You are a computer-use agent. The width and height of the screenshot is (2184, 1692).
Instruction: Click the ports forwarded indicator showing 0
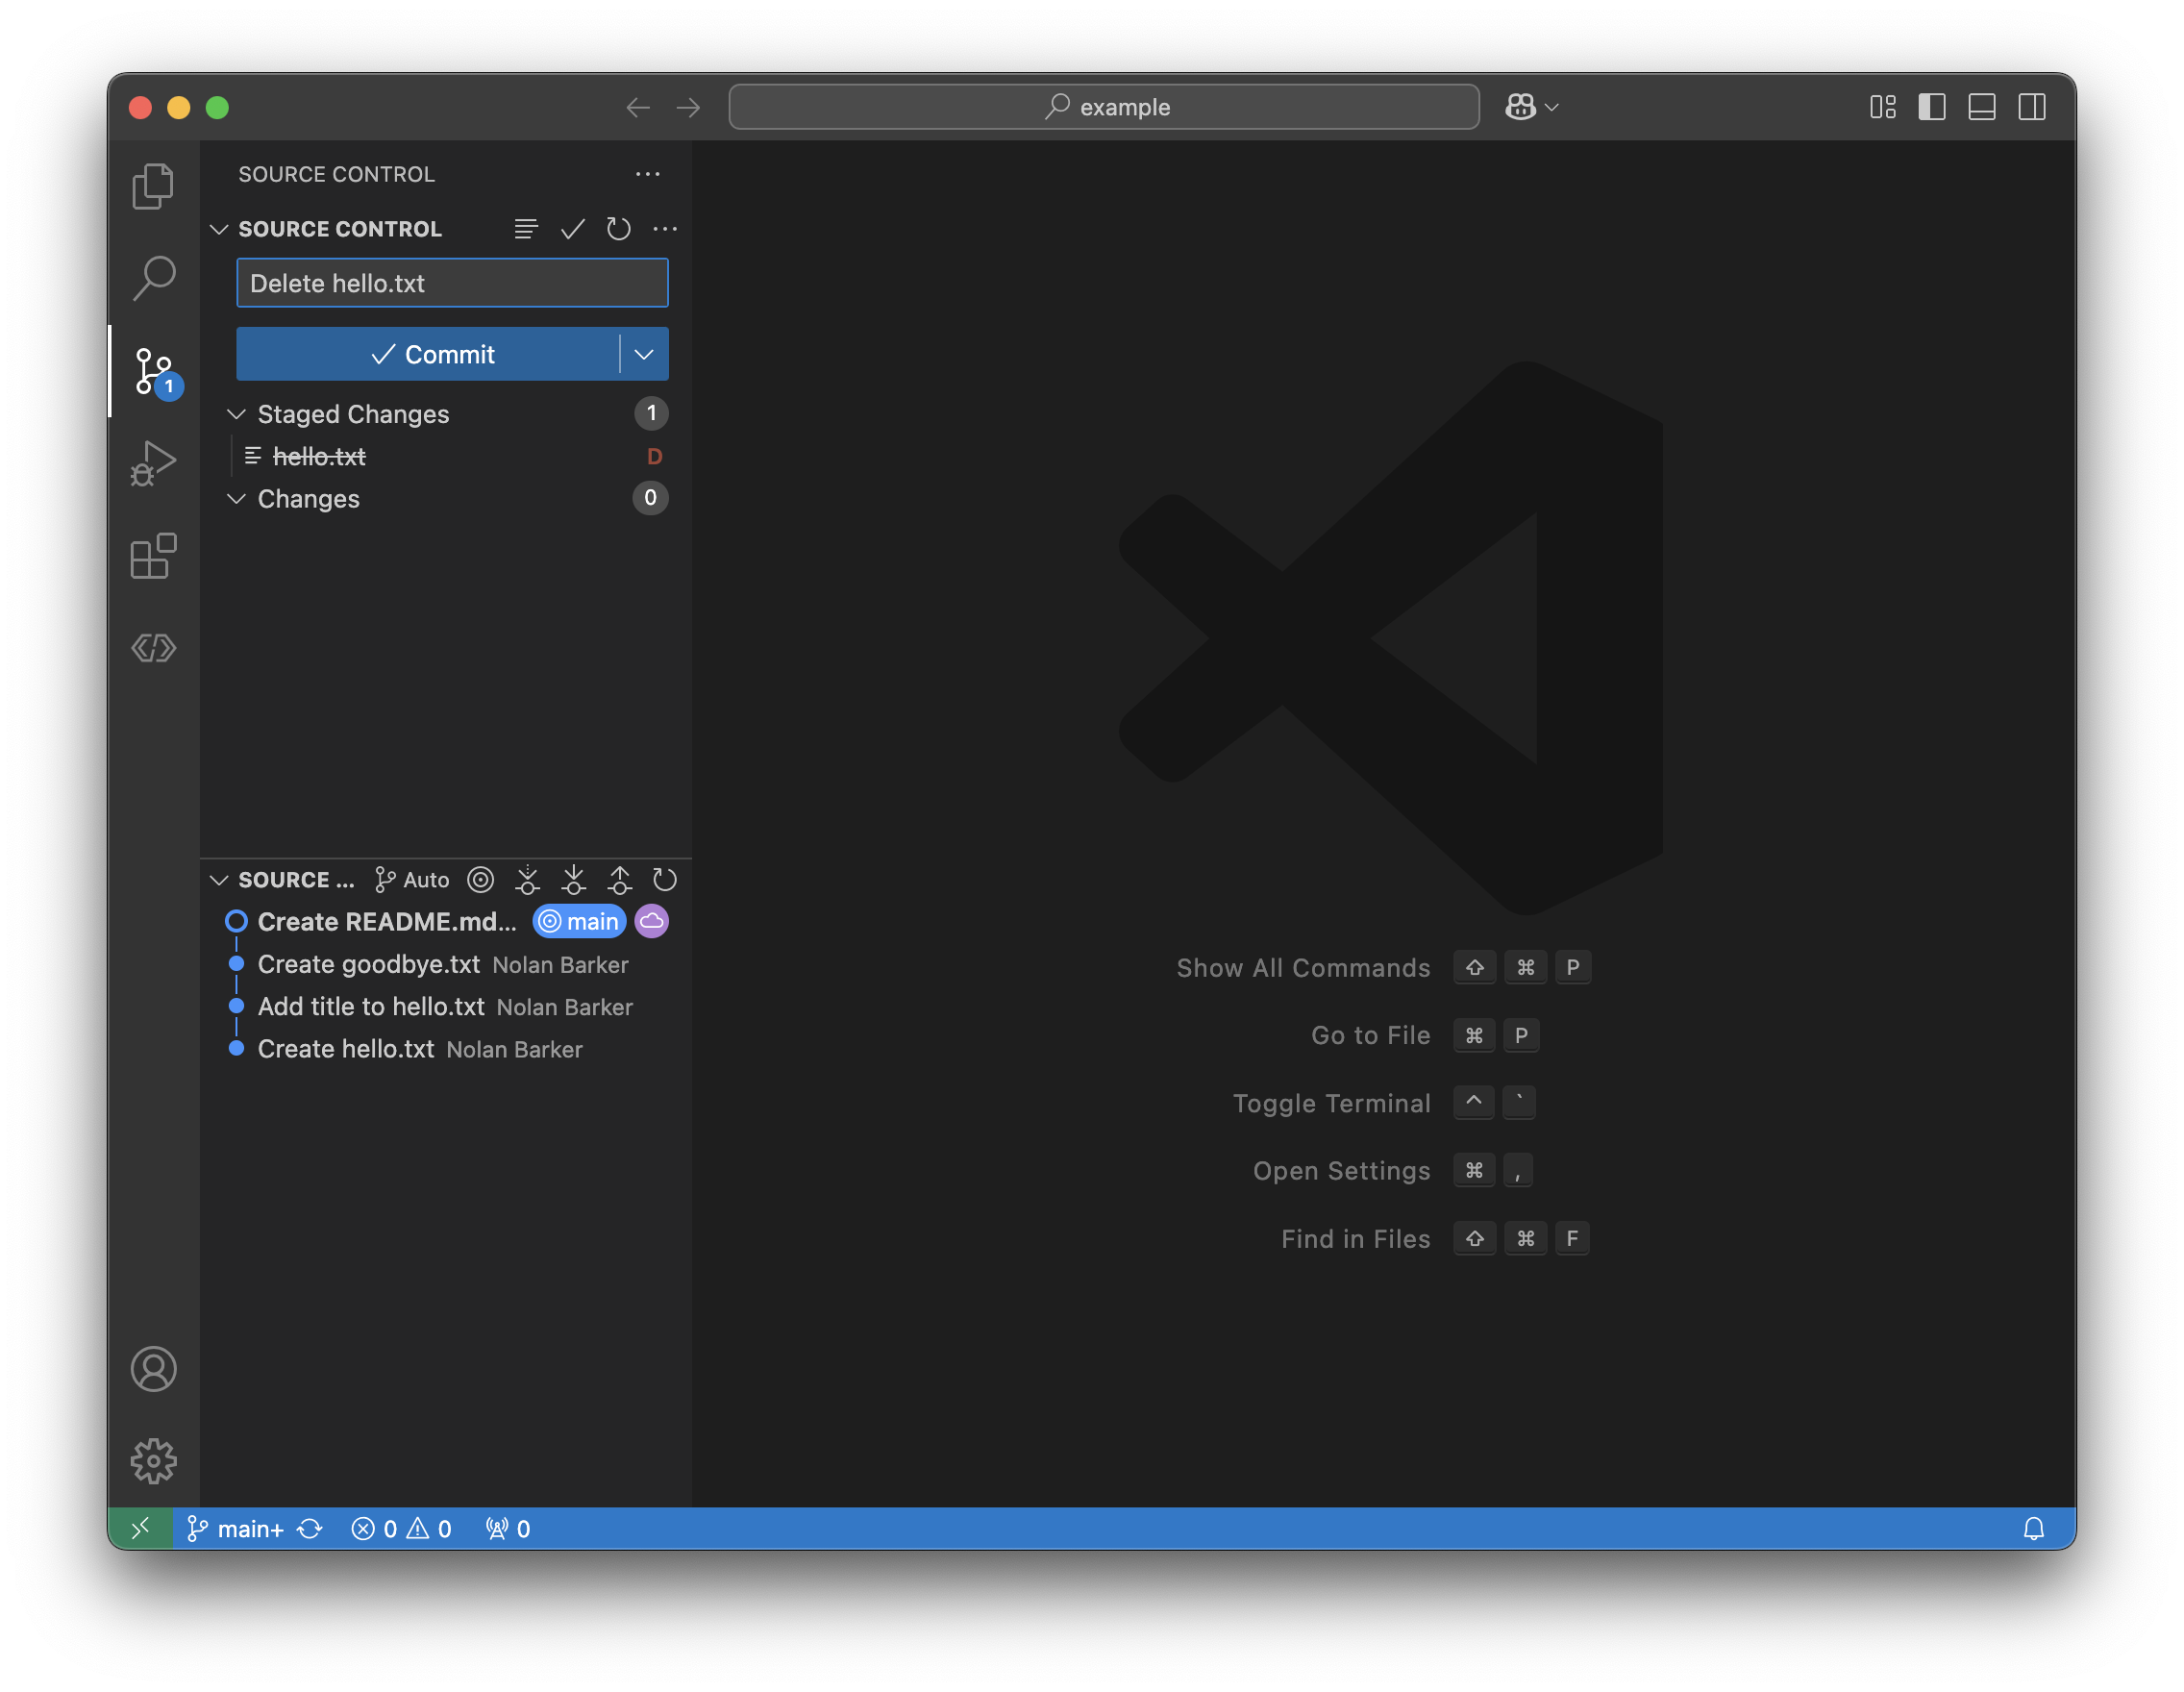(508, 1529)
